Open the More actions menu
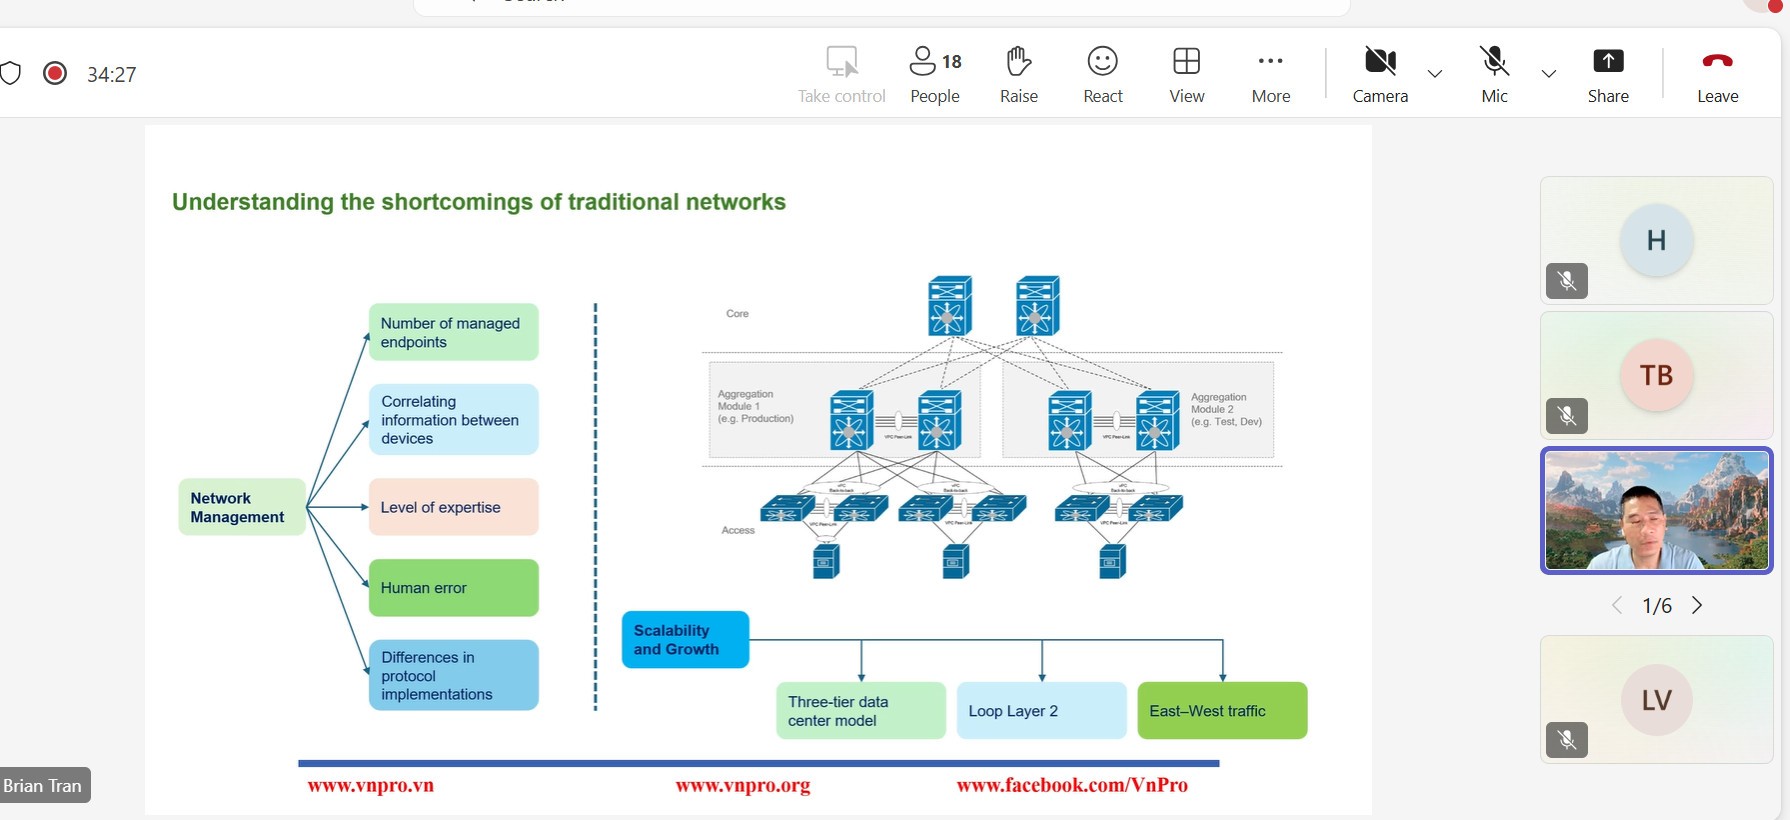The image size is (1790, 820). click(x=1270, y=74)
